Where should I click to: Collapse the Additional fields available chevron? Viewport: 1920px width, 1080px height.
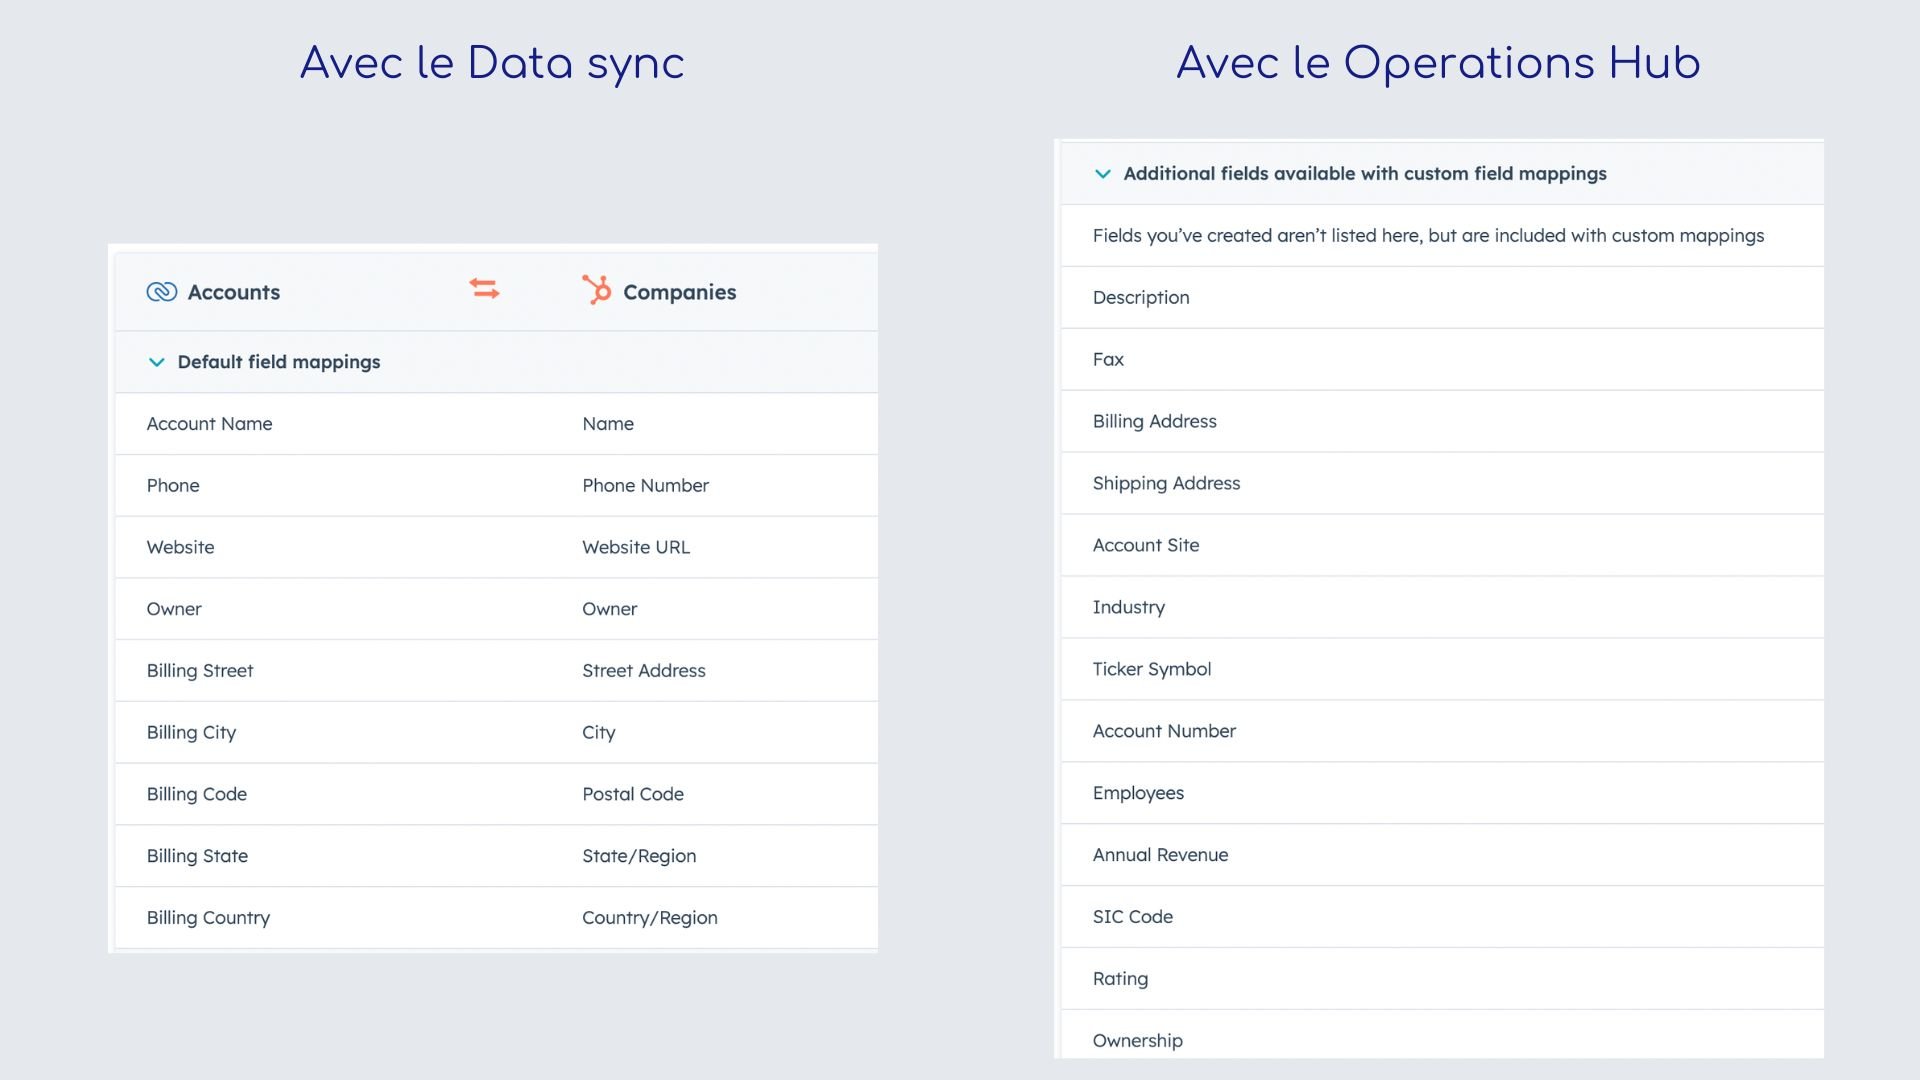pos(1102,174)
